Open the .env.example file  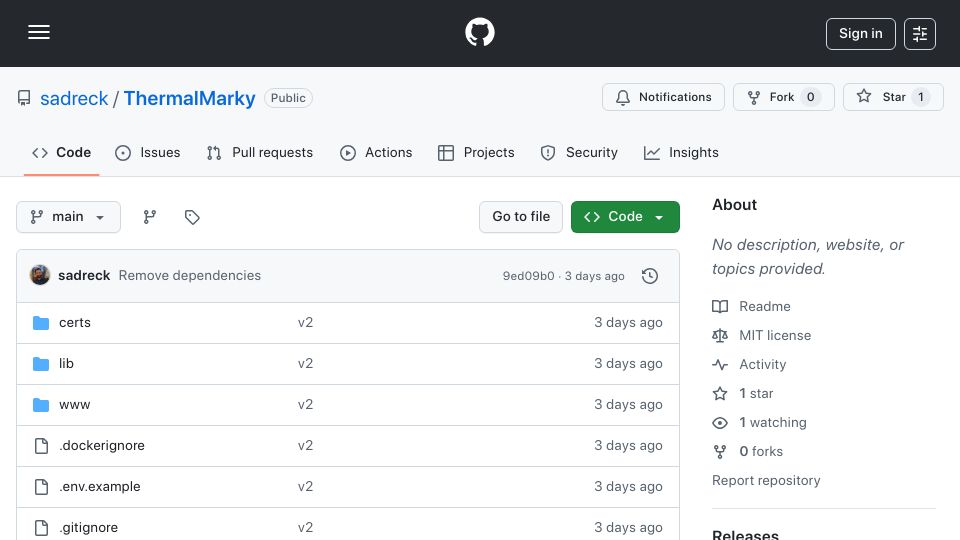pos(100,487)
